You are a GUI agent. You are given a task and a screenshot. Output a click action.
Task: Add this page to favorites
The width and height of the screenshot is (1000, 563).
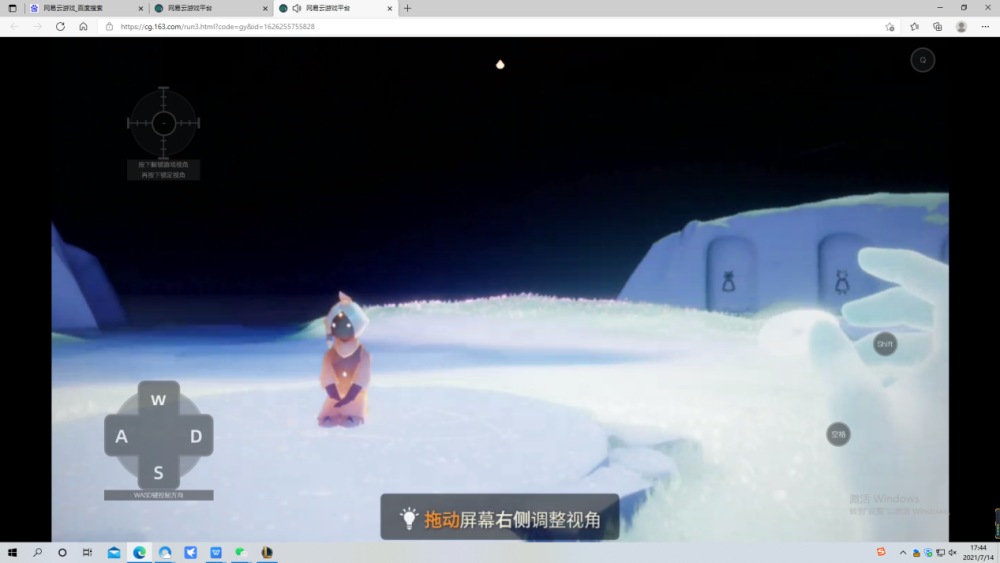[x=890, y=27]
